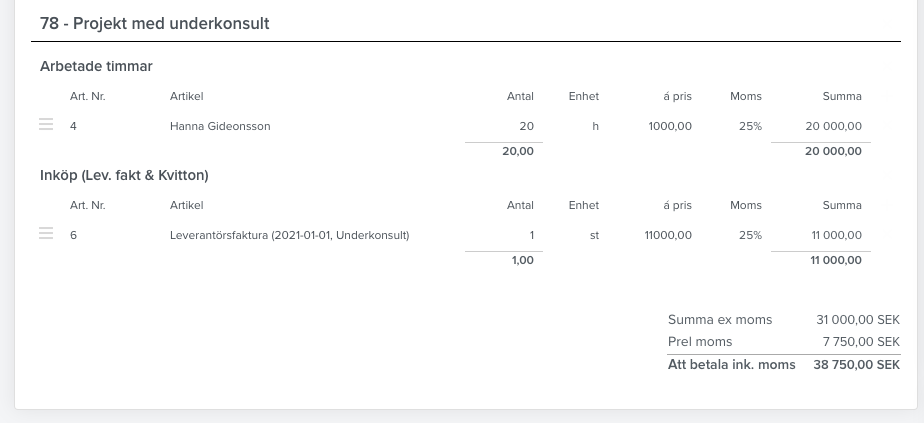
Task: Click the '78 - Projekt med underkonsult' heading
Action: point(154,24)
